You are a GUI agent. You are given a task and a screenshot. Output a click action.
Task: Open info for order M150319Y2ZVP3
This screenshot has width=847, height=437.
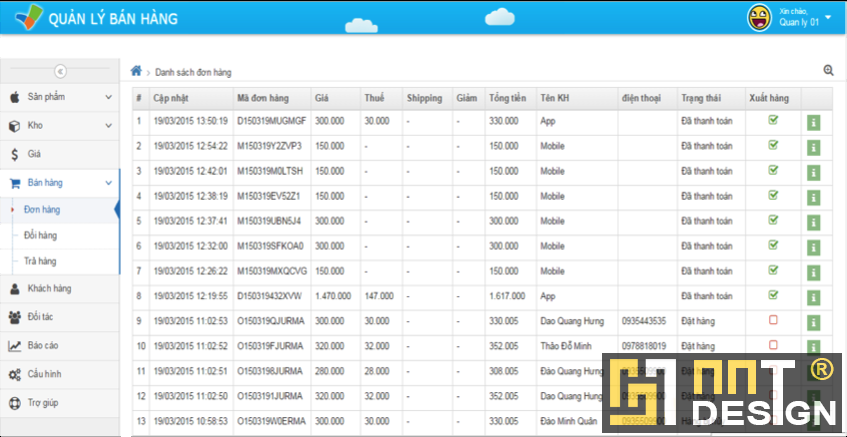tap(813, 147)
